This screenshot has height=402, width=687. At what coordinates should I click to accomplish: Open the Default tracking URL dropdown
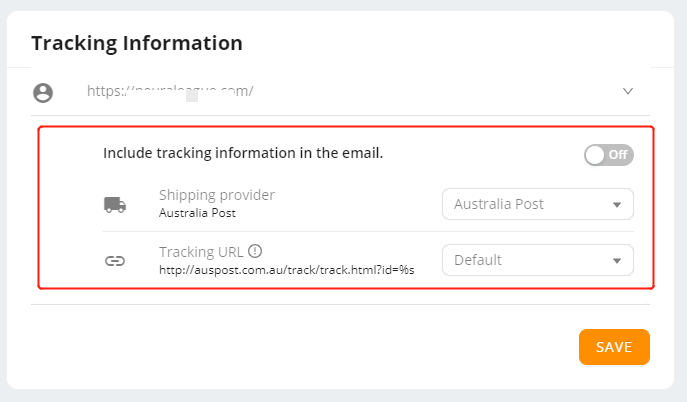tap(538, 260)
